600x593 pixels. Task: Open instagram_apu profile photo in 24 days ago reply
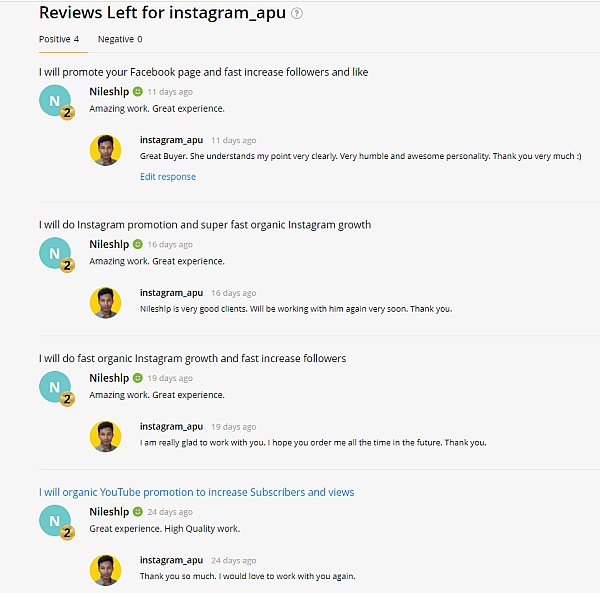106,570
